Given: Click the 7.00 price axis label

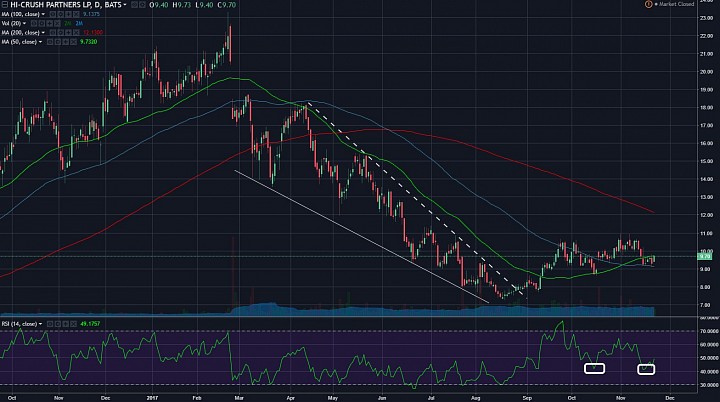Looking at the screenshot, I should pos(706,305).
